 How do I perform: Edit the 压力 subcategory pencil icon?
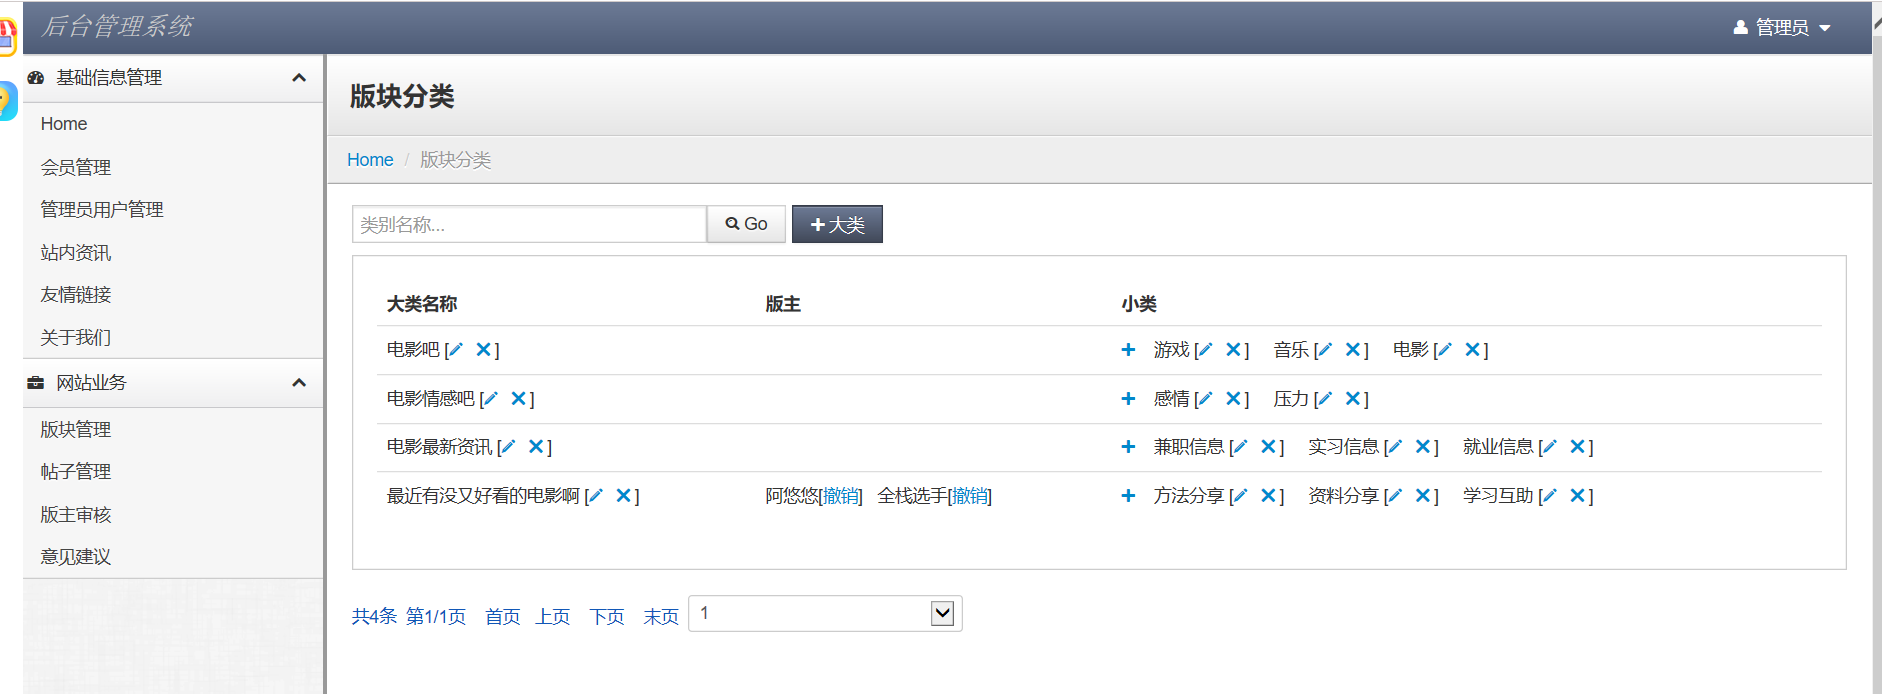(x=1324, y=399)
